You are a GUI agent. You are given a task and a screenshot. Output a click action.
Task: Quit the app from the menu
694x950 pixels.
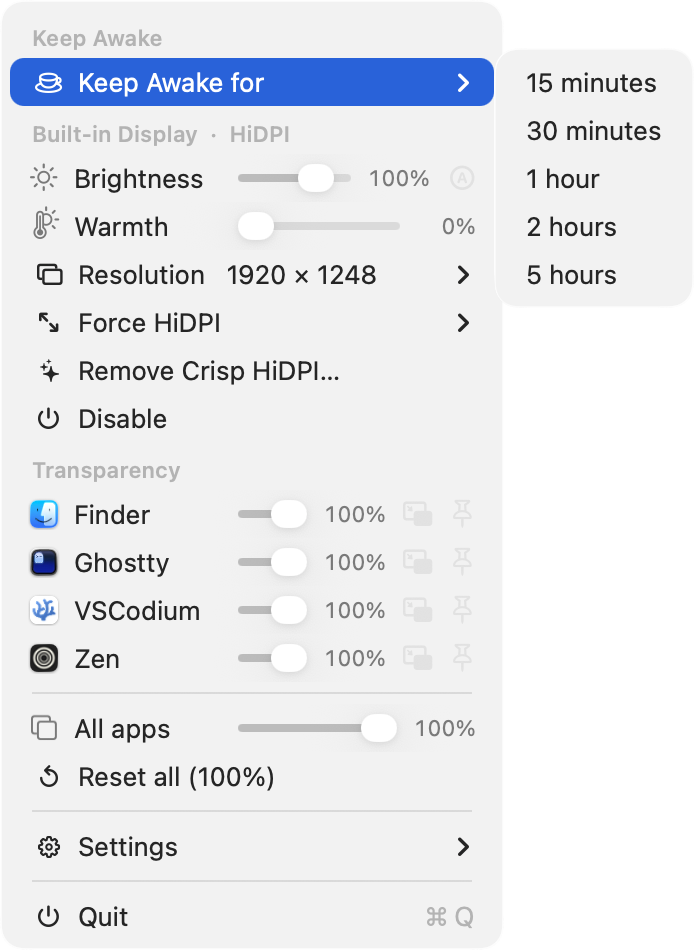coord(252,917)
